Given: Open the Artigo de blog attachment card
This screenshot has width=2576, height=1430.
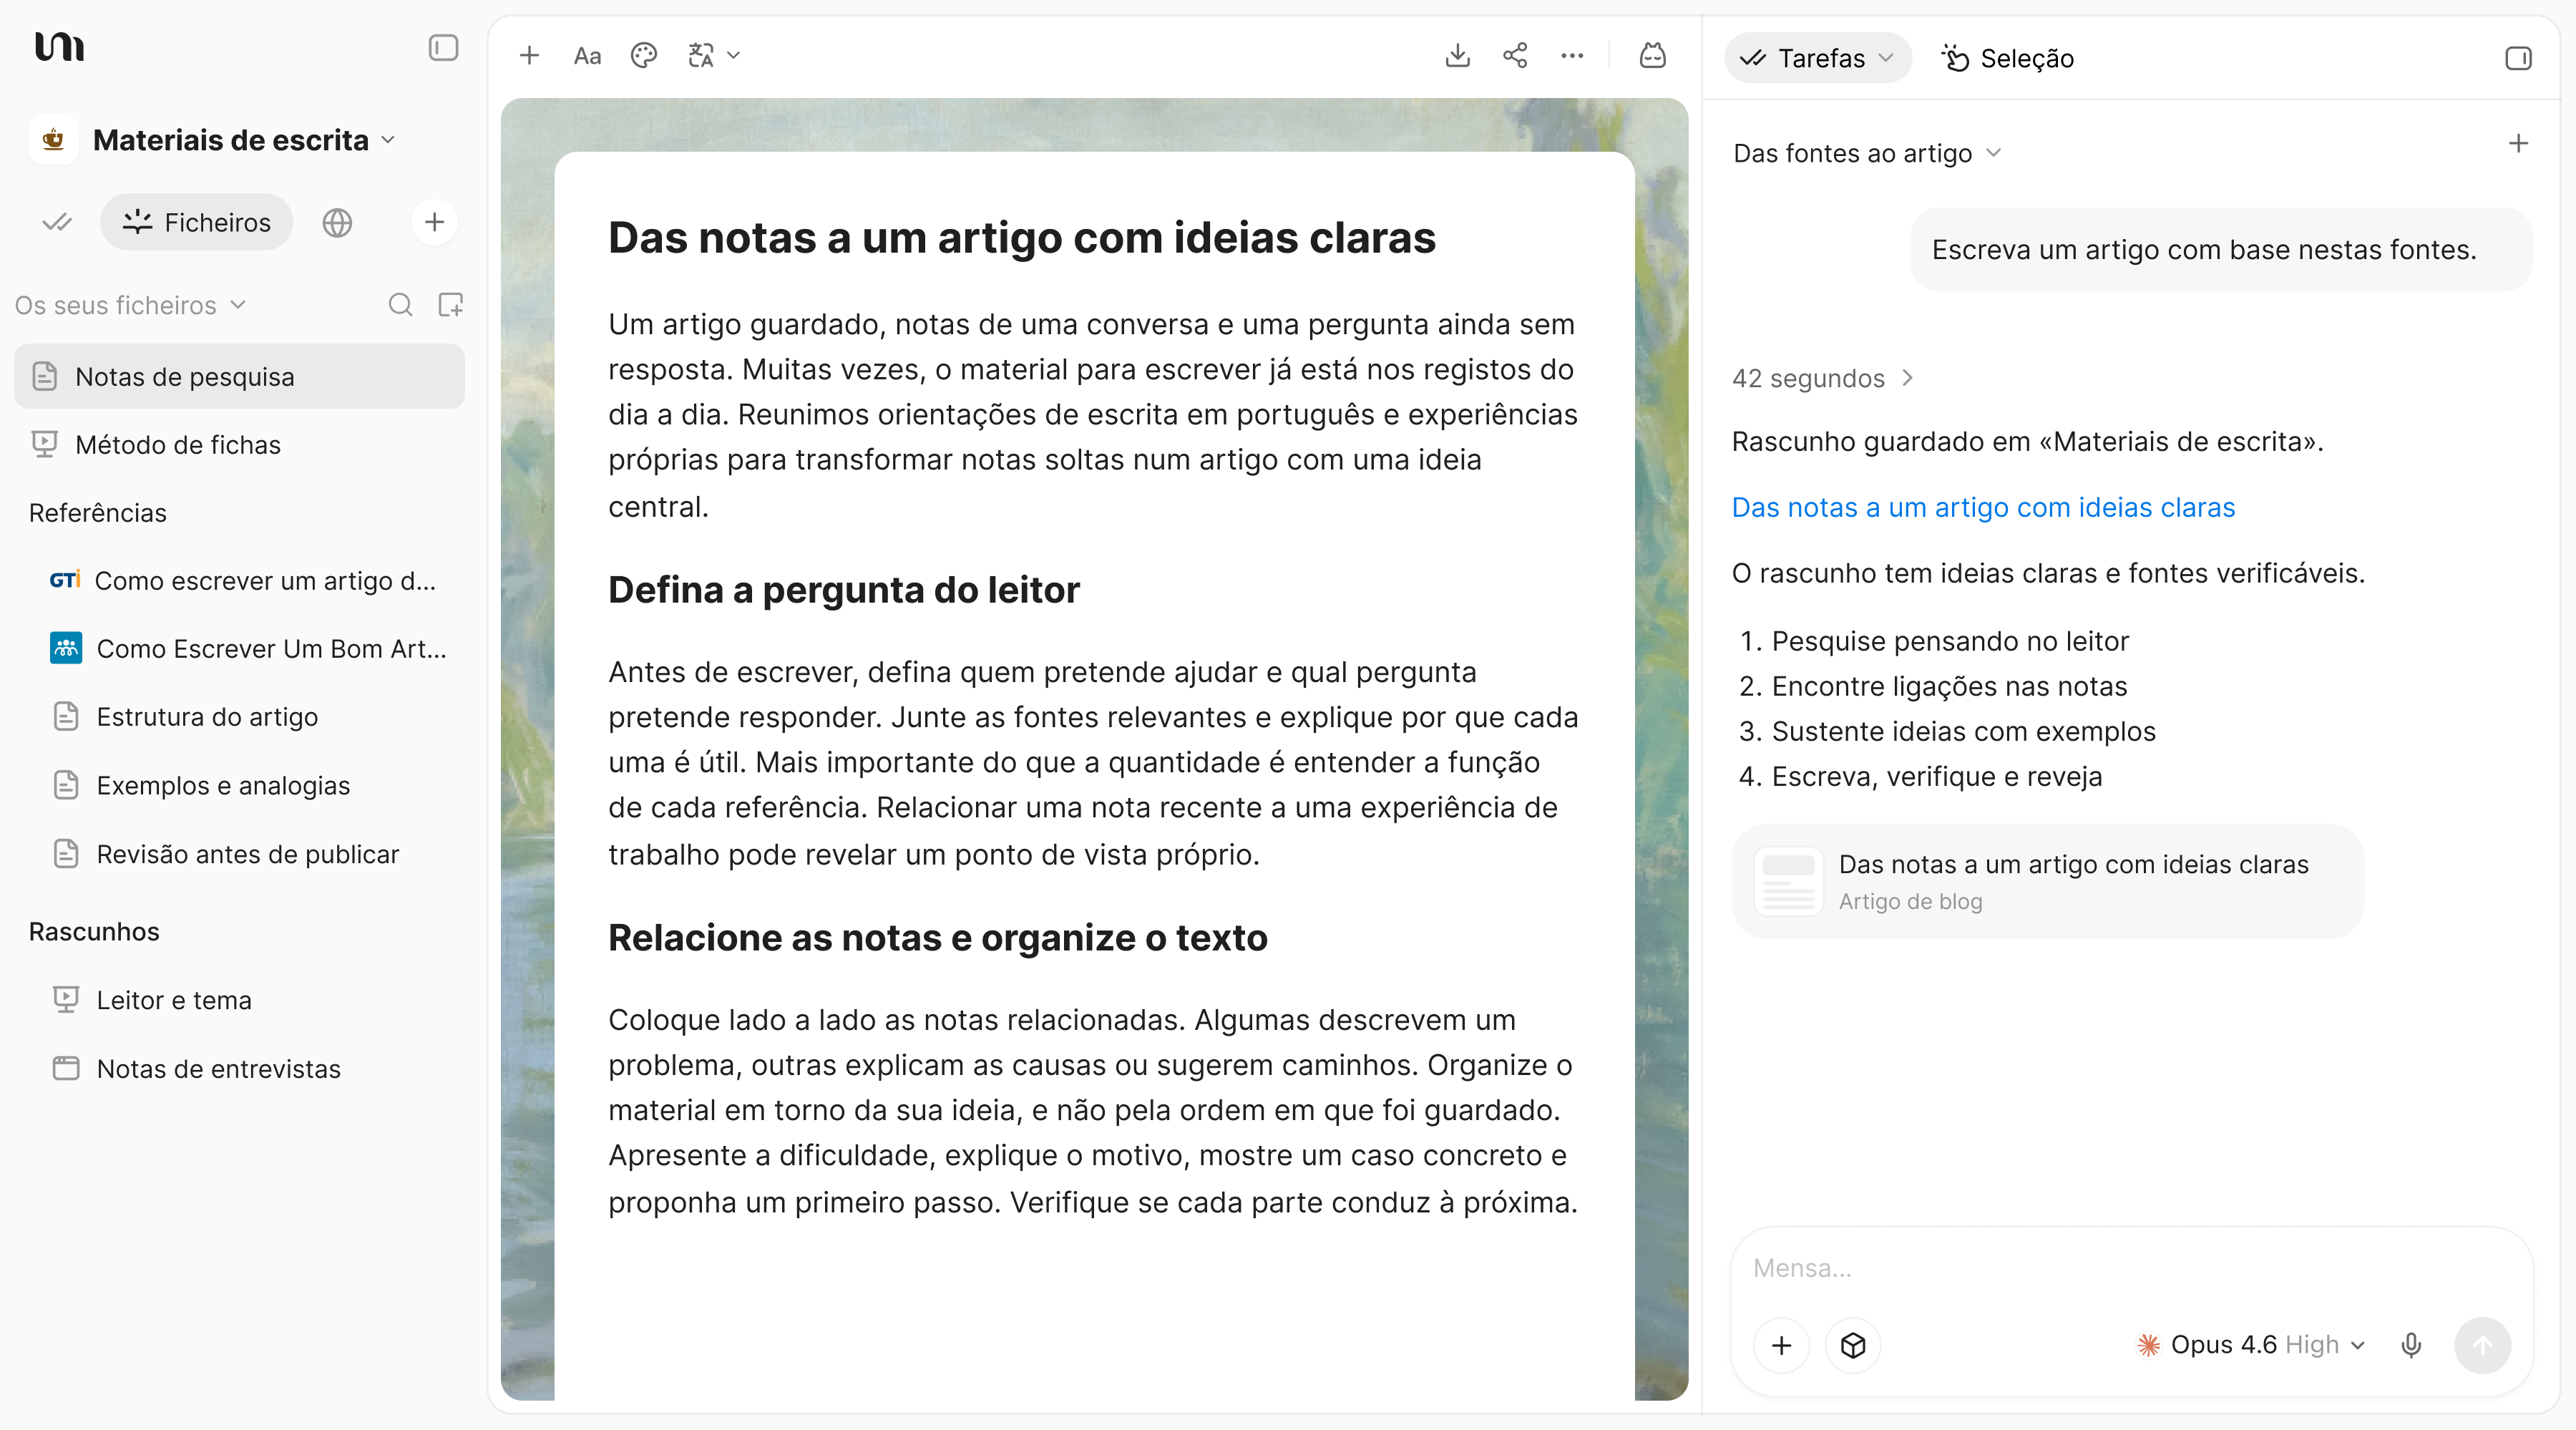Looking at the screenshot, I should pos(2047,881).
